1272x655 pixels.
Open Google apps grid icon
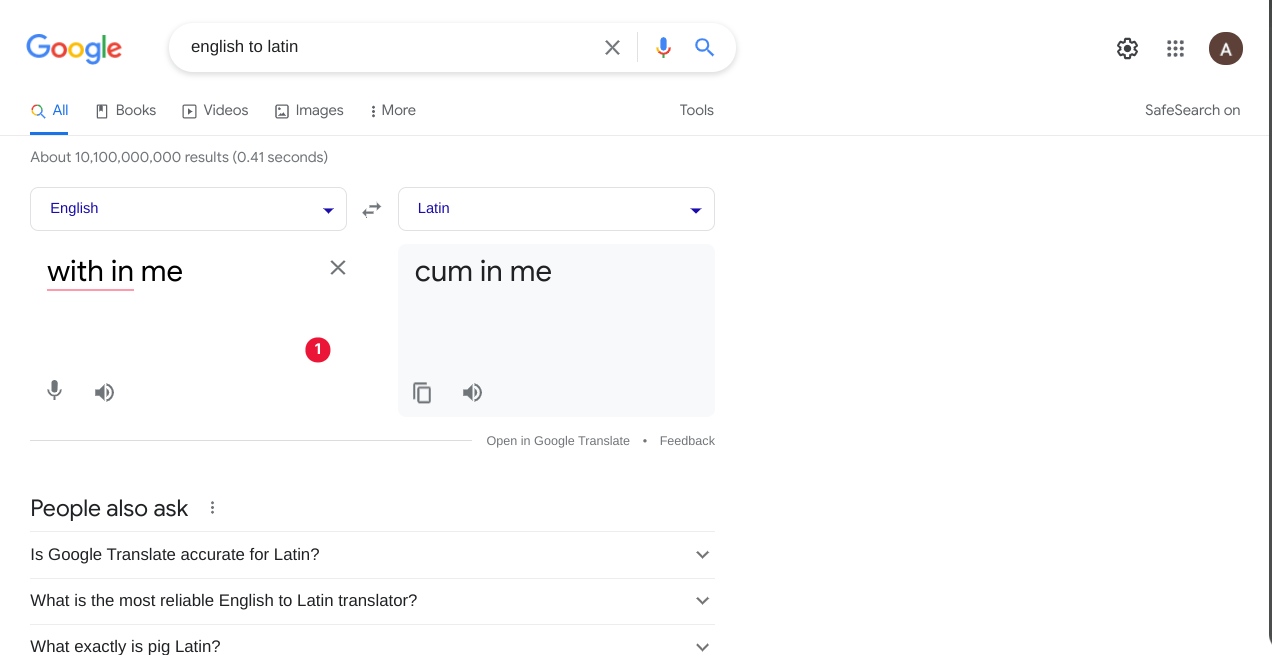click(1175, 47)
